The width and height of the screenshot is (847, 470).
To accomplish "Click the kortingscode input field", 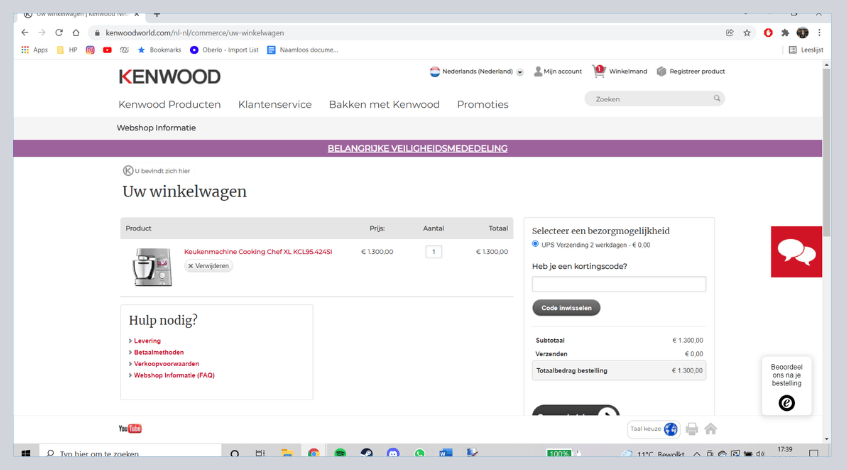I will click(x=619, y=284).
